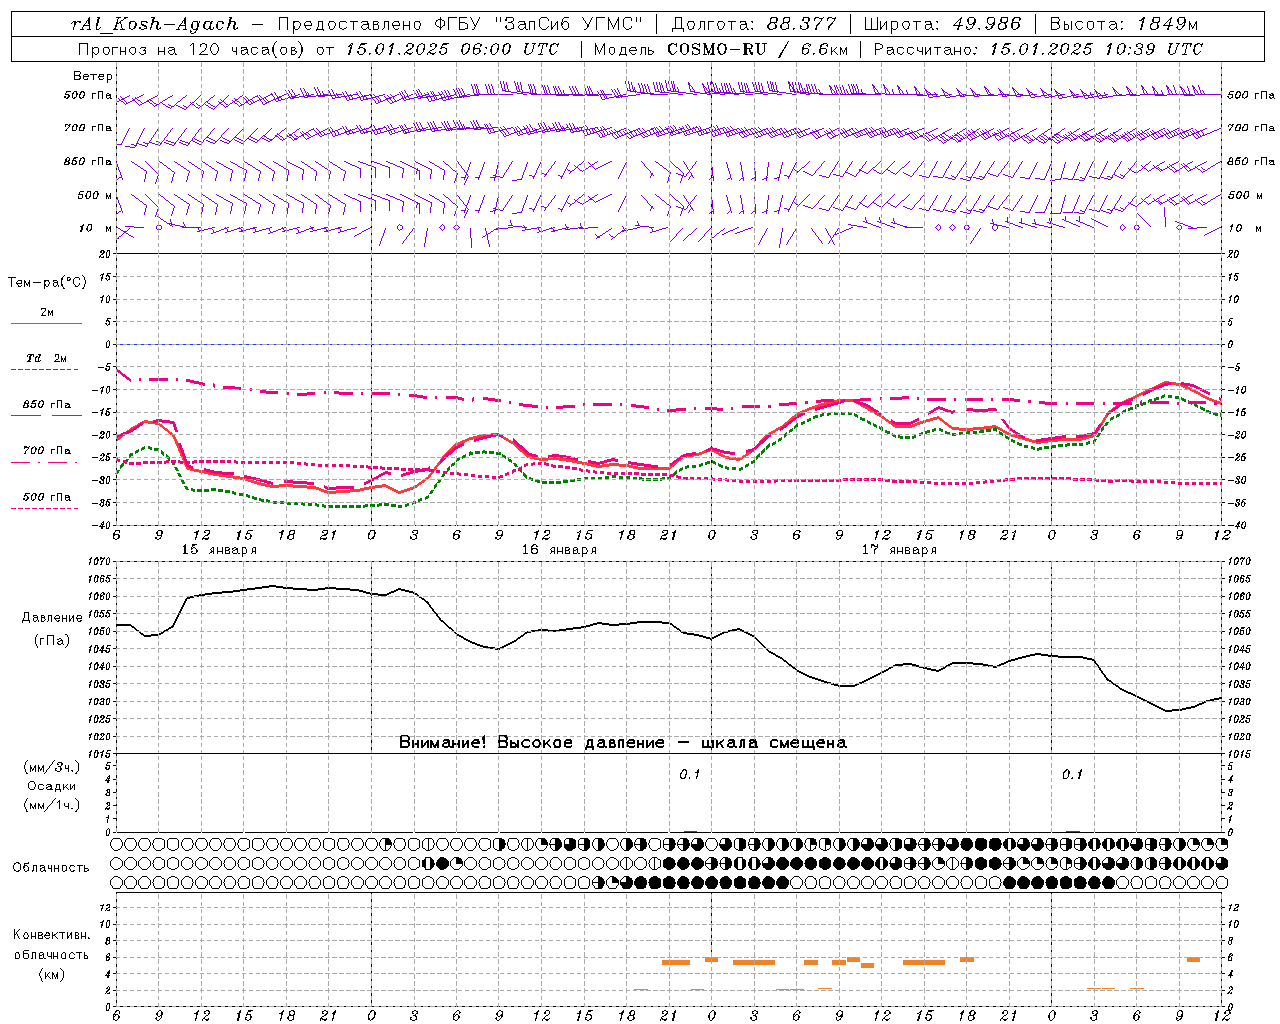Click the "1015" value on the right pressure axis
Viewport: 1280px width, 1024px height.
point(1239,754)
